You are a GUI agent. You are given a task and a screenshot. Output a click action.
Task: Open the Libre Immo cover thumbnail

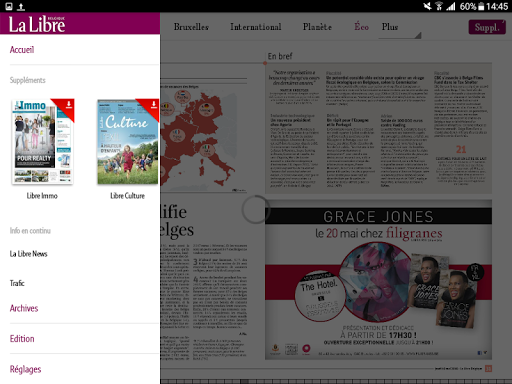[43, 142]
